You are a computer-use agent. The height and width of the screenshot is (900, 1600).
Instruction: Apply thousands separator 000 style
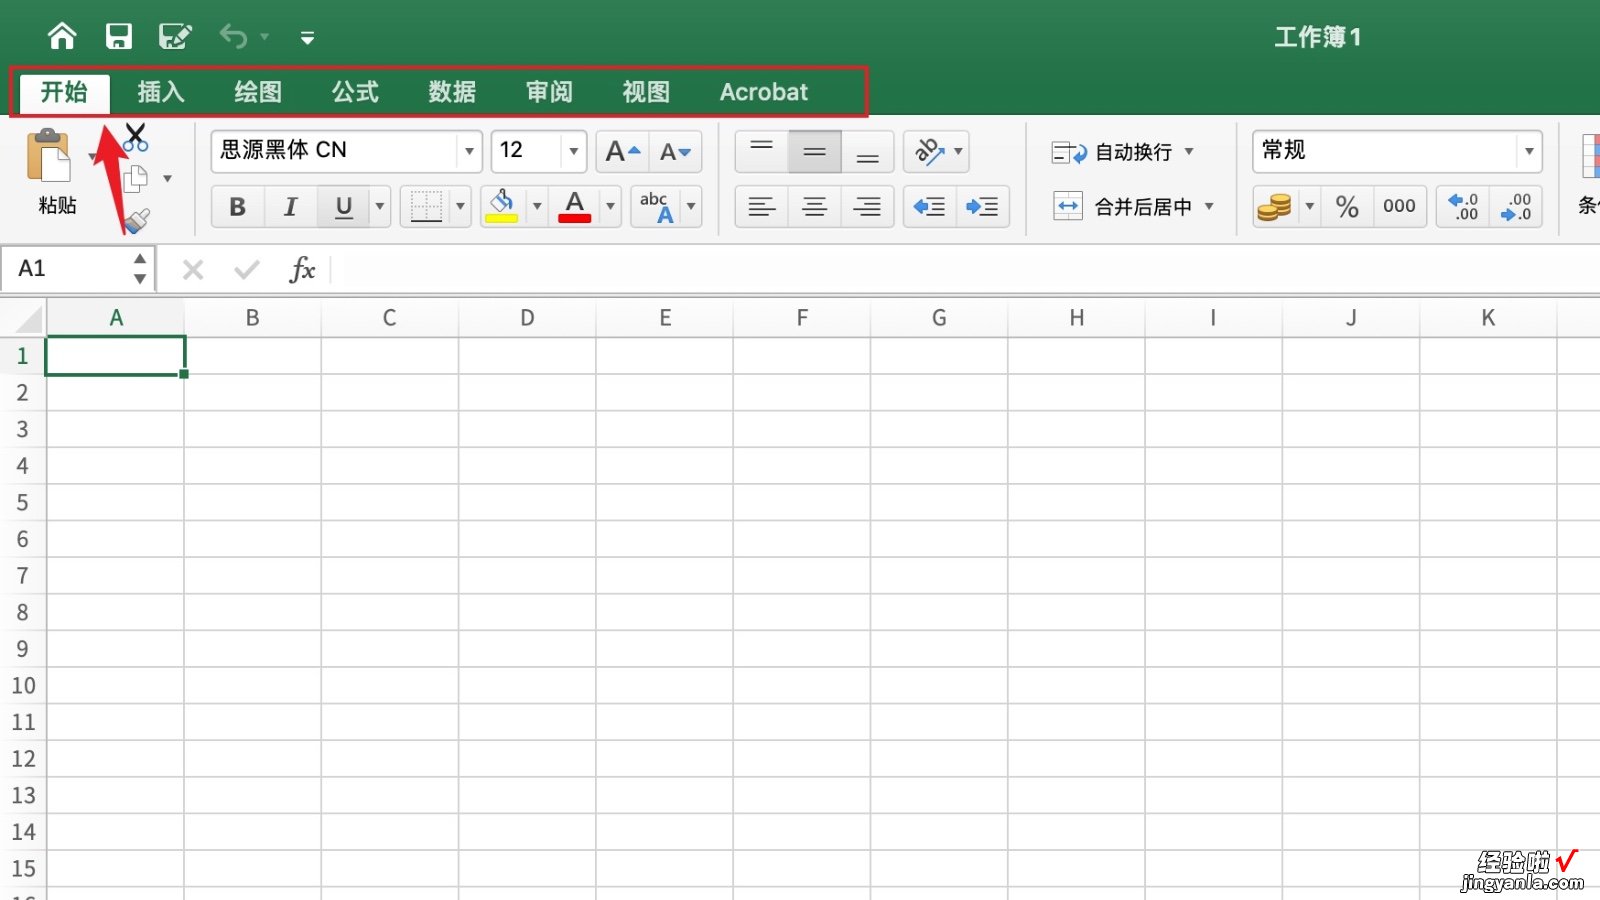tap(1399, 207)
